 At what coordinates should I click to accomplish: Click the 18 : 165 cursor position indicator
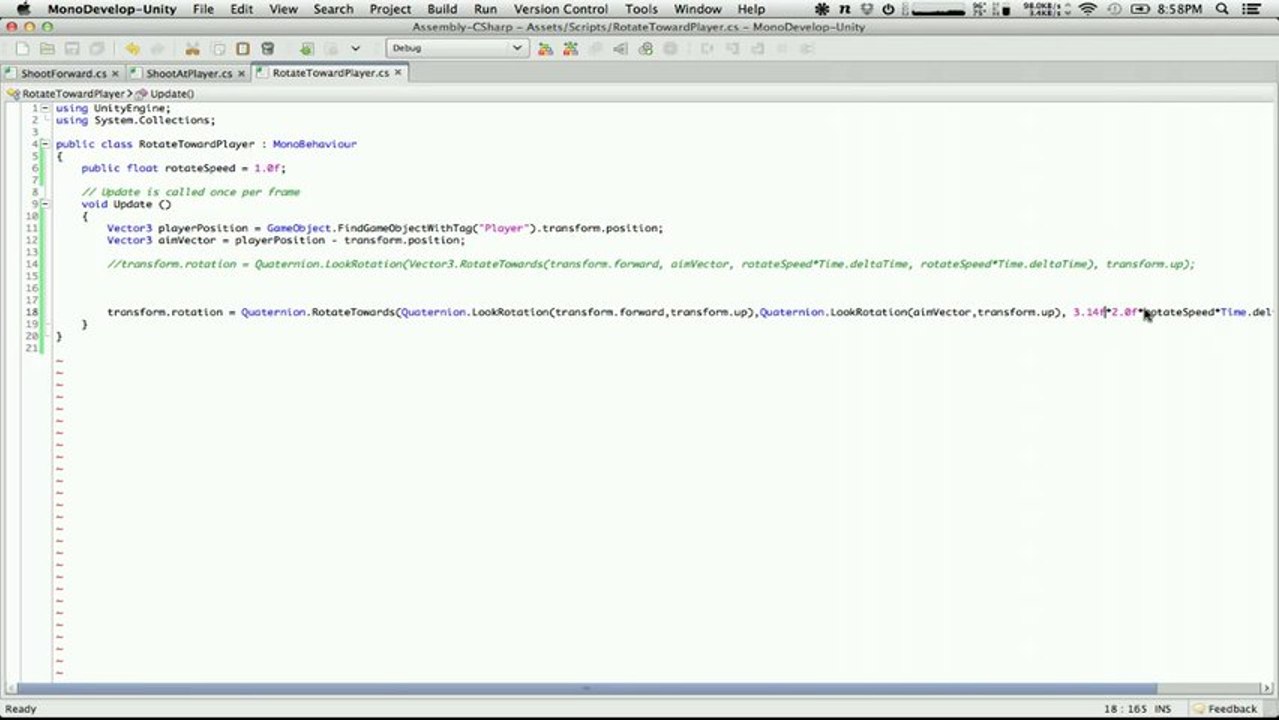tap(1125, 709)
